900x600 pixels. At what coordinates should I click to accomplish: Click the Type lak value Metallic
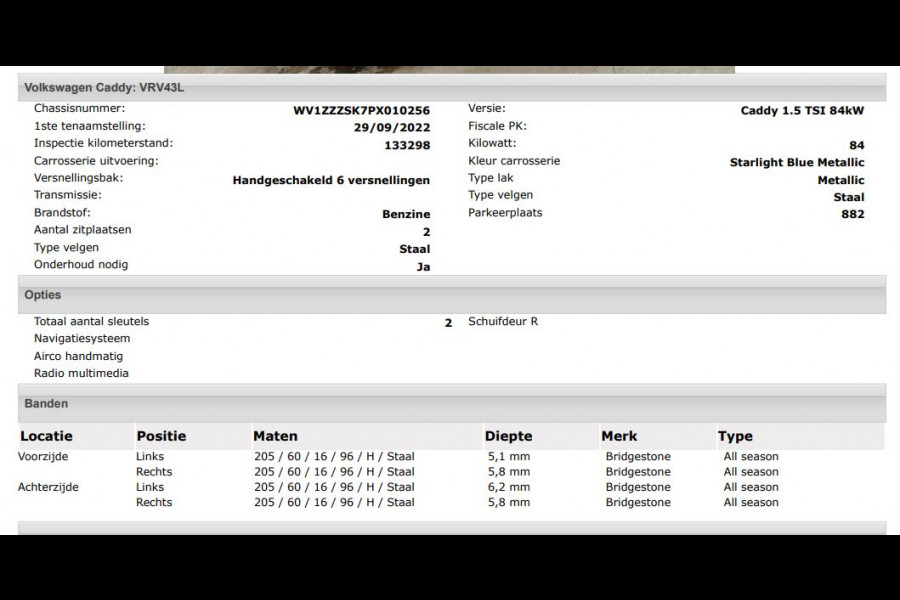(x=841, y=180)
